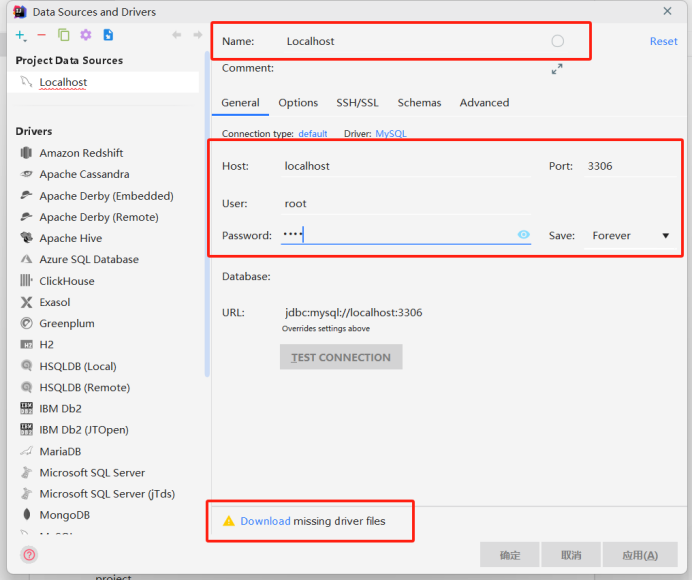
Task: Click the Host input field
Action: click(x=406, y=166)
